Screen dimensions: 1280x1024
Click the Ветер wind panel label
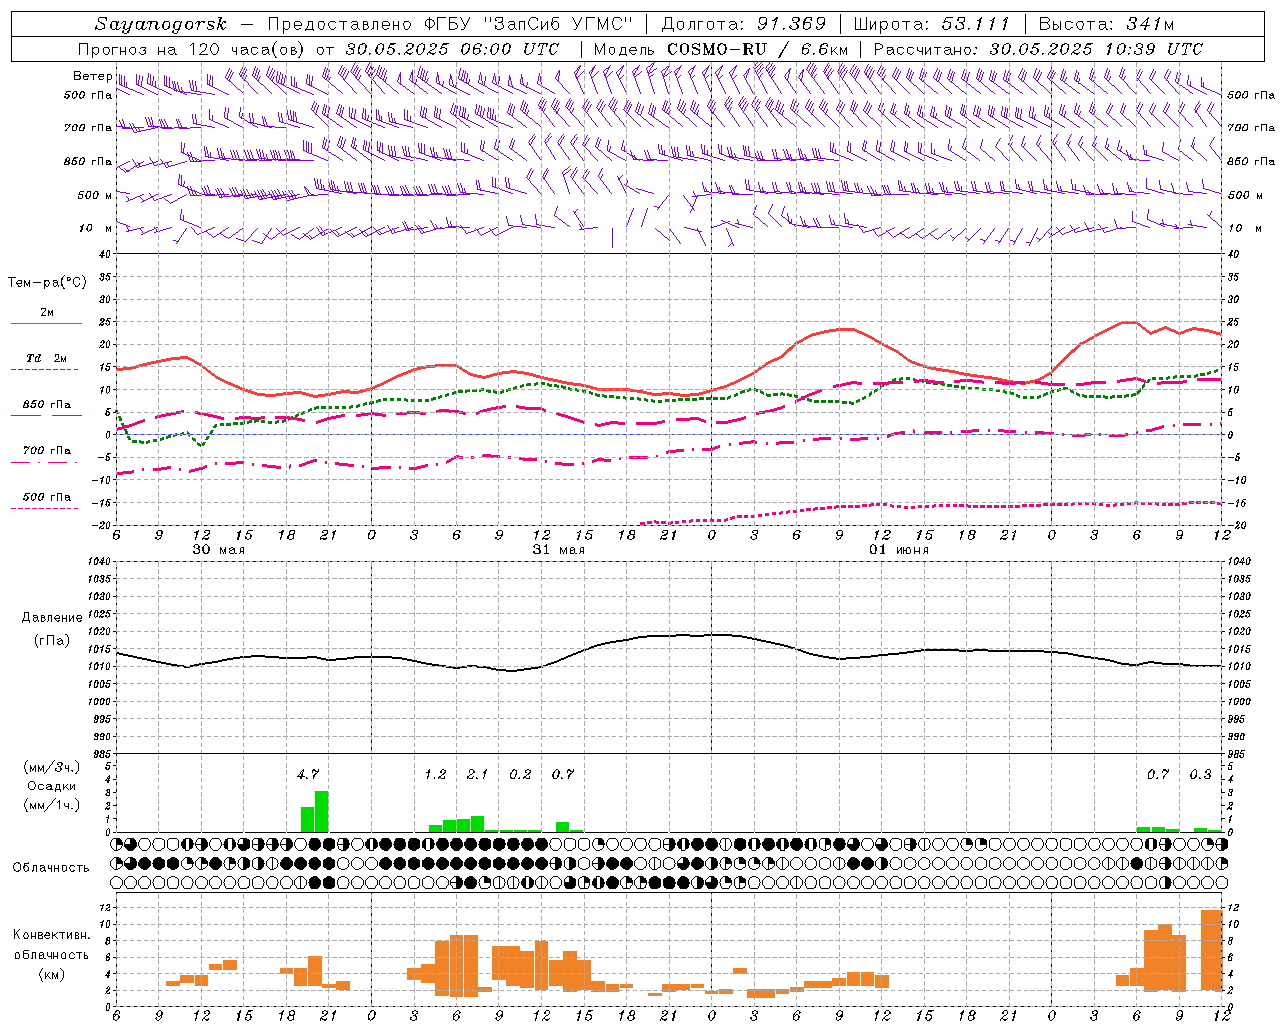click(x=92, y=76)
